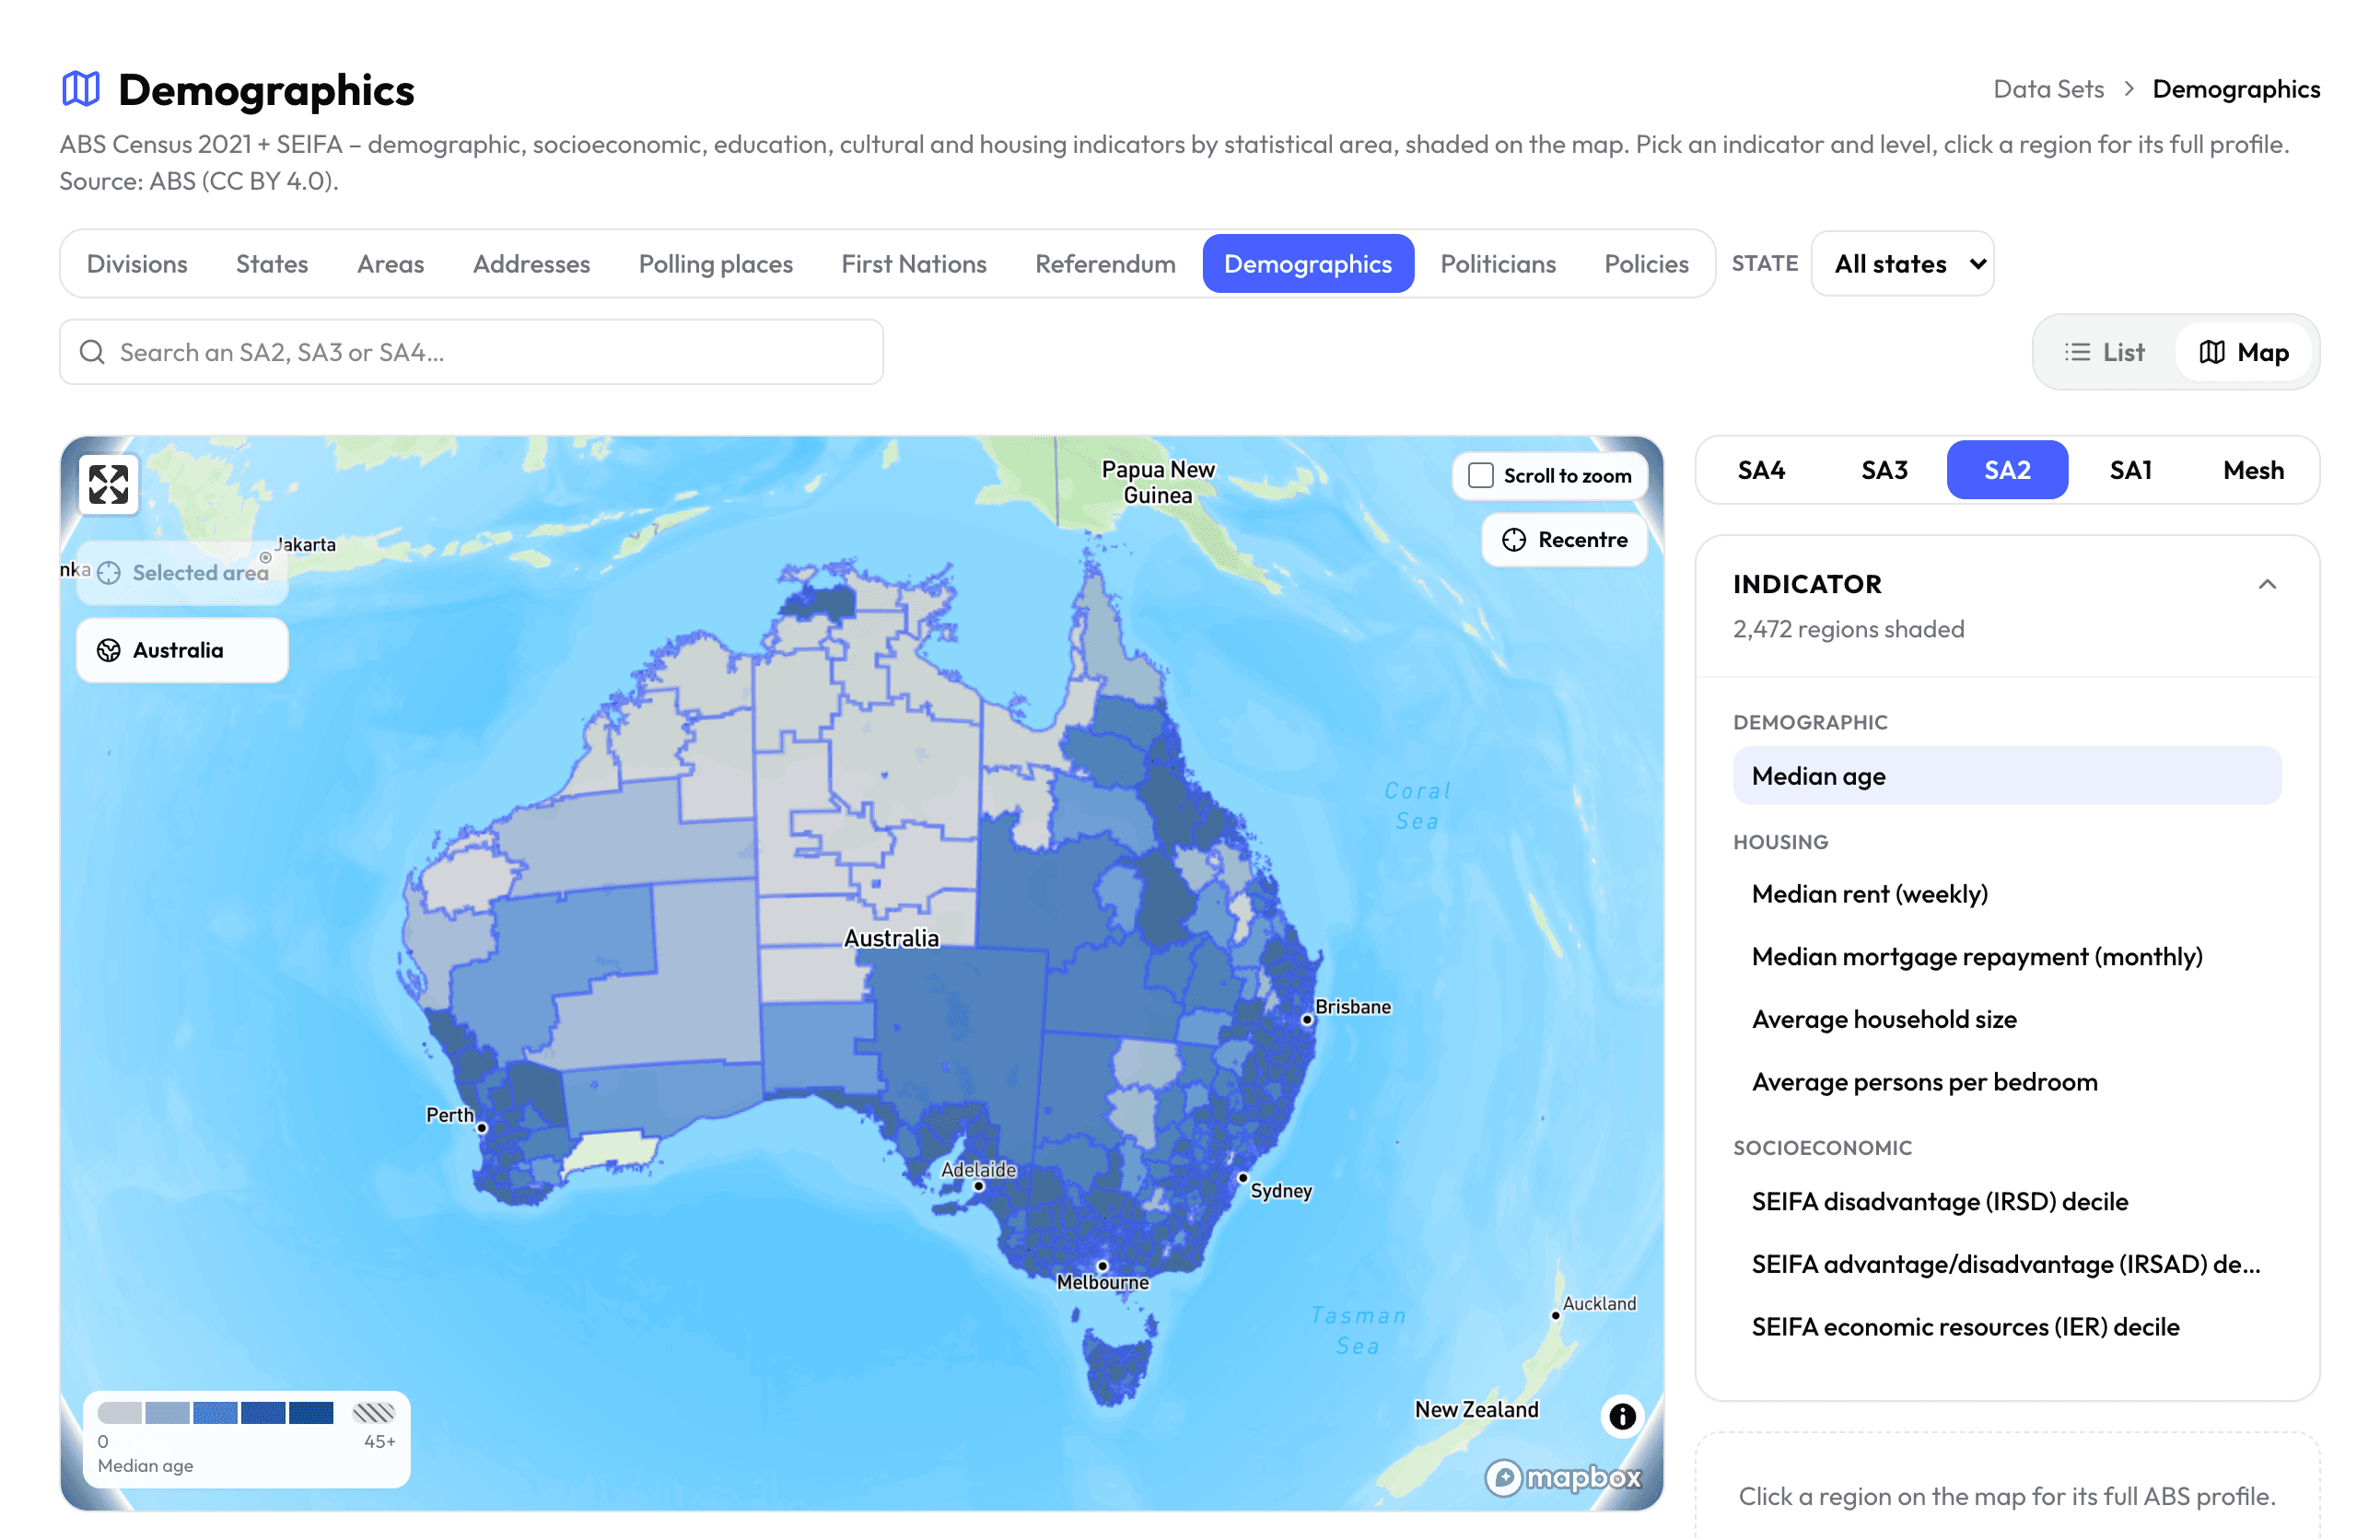This screenshot has height=1540, width=2380.
Task: Select SEIFA economic resources (IER) decile
Action: (2007, 1327)
